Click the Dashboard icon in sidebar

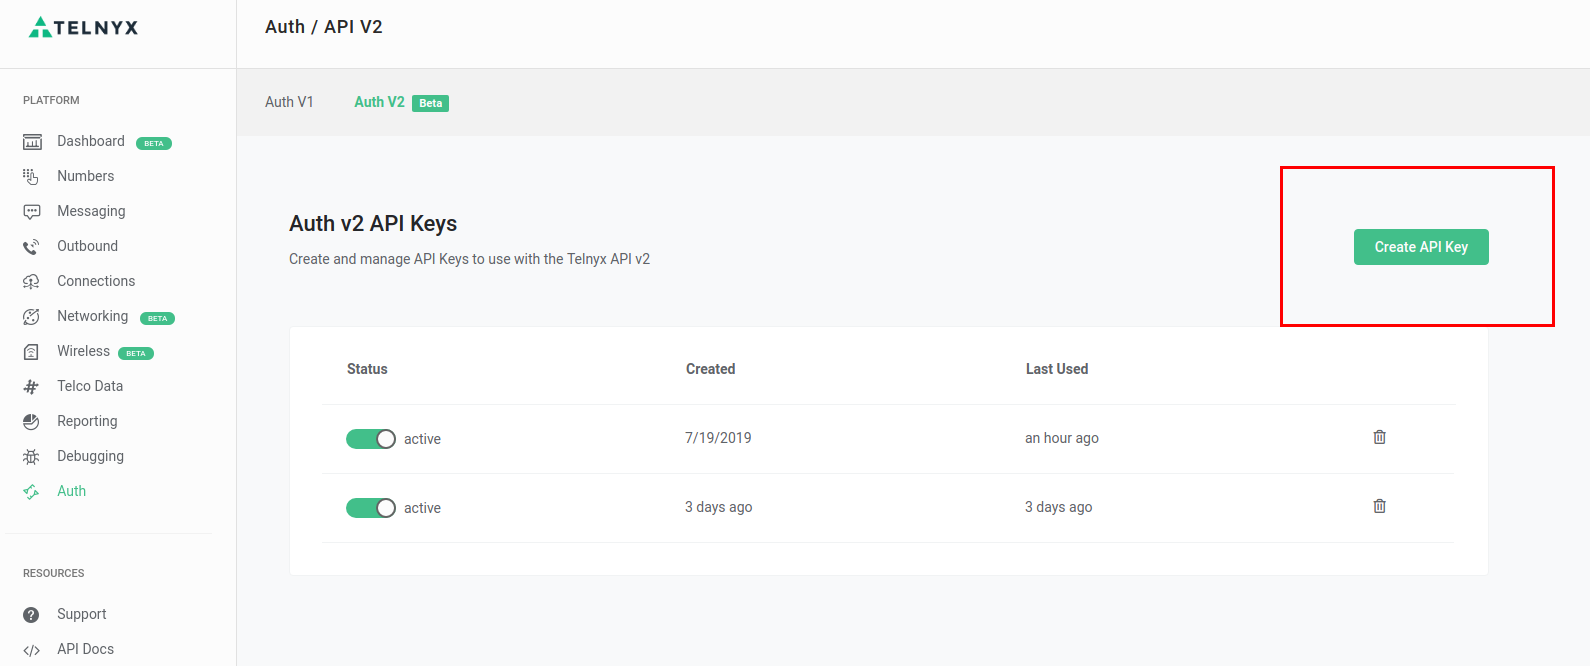point(32,142)
